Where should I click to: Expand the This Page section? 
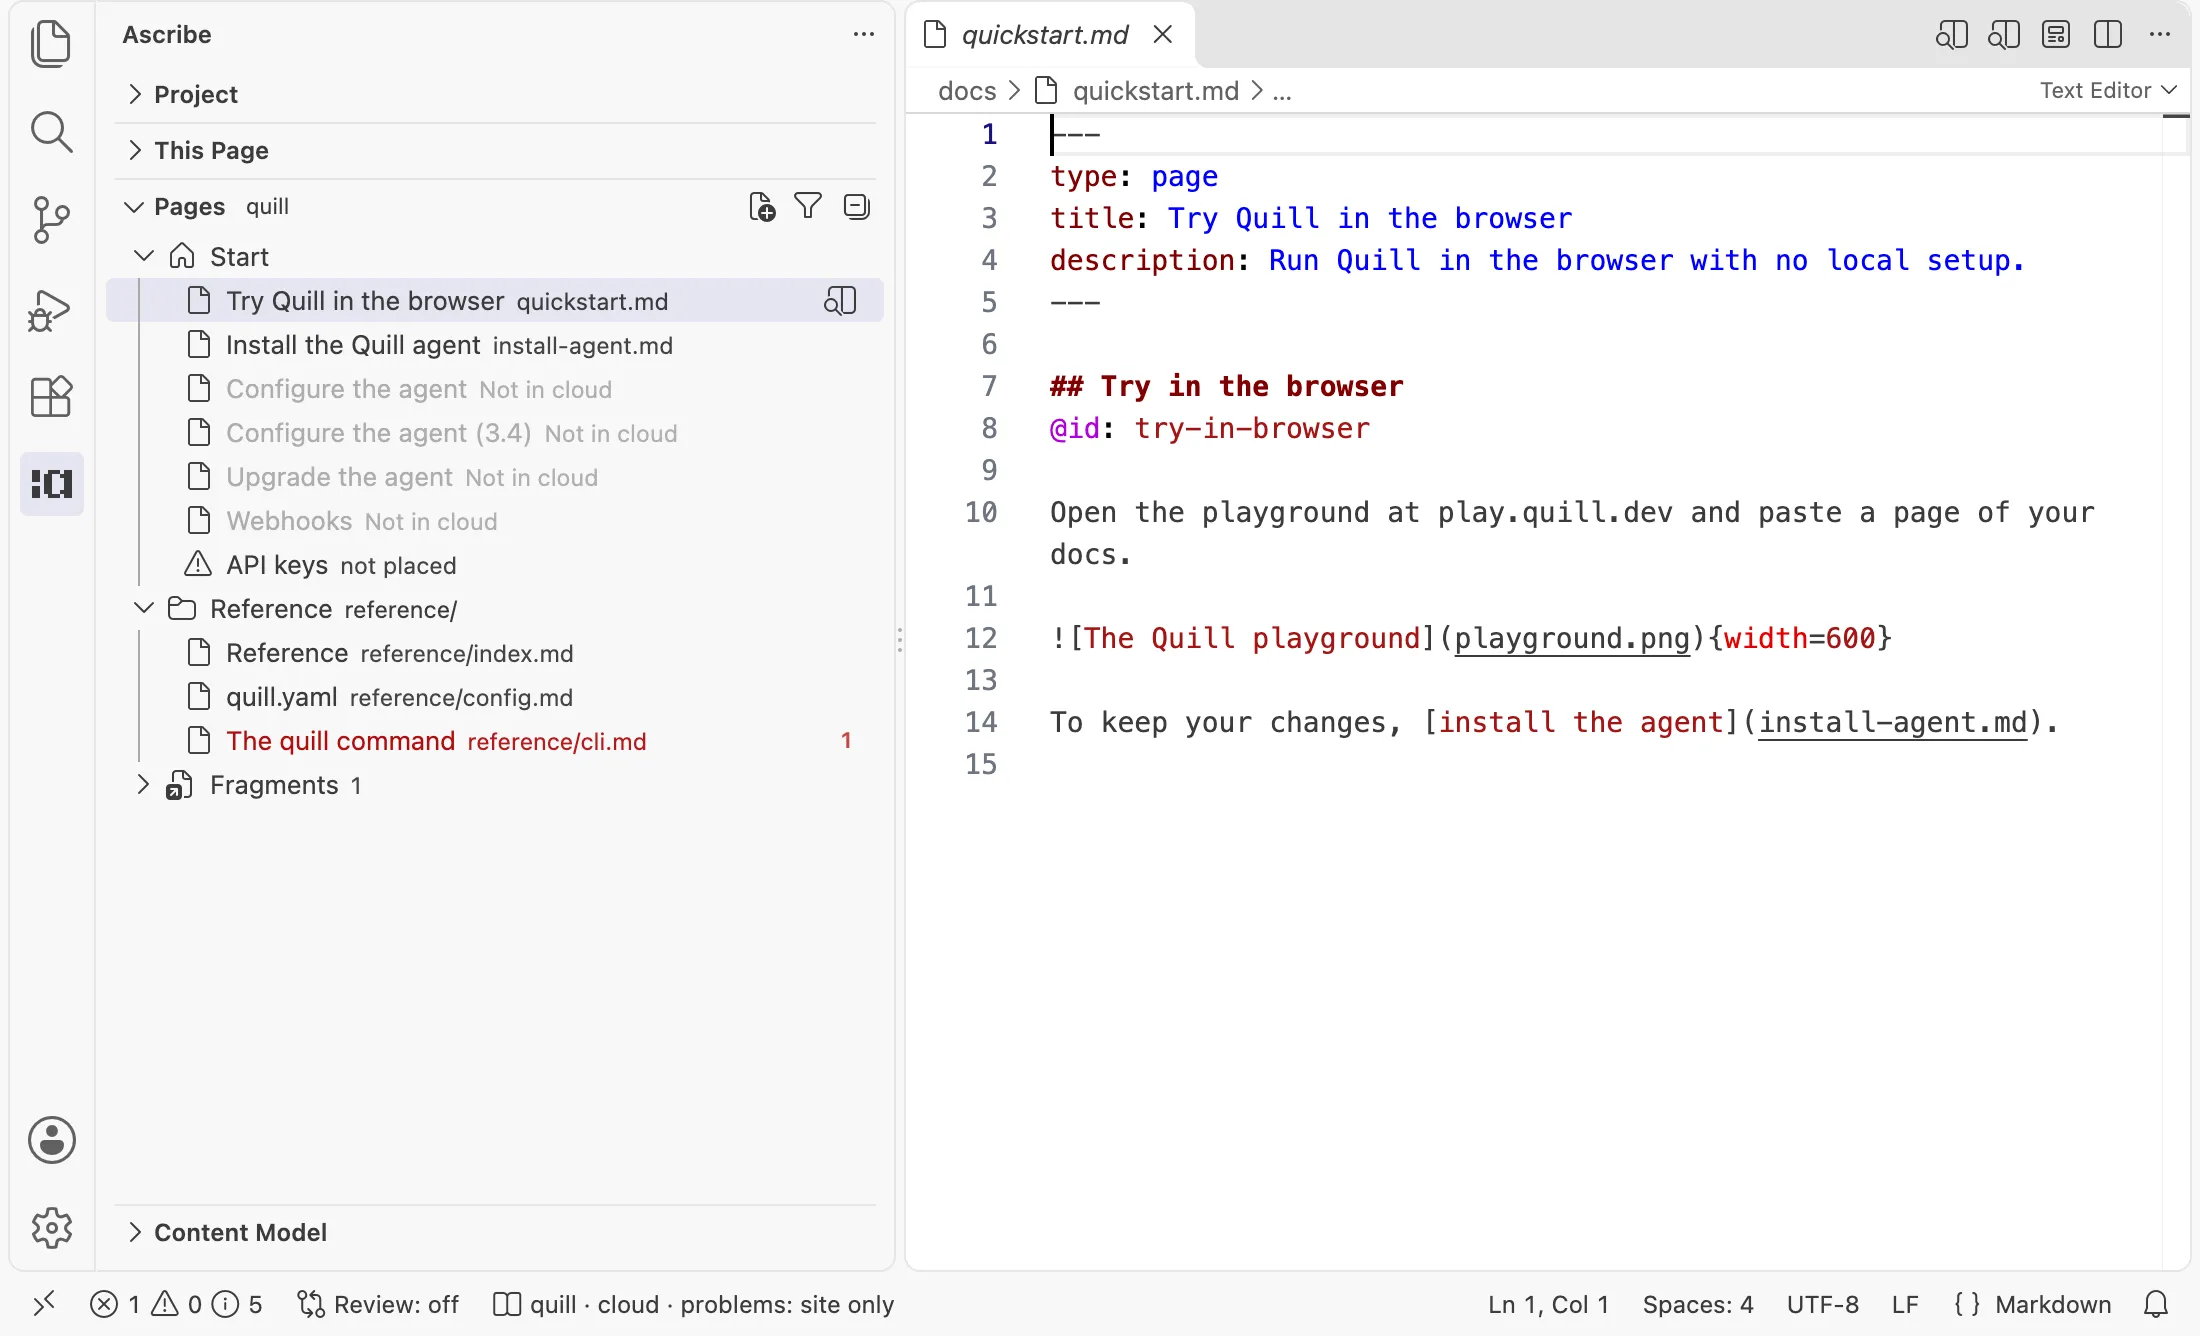pyautogui.click(x=495, y=150)
